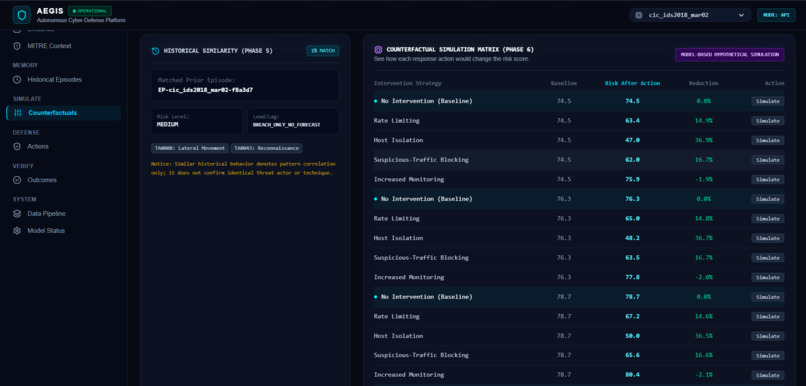Click the Counterfactuals sliders icon
This screenshot has height=386, width=806.
[x=18, y=113]
